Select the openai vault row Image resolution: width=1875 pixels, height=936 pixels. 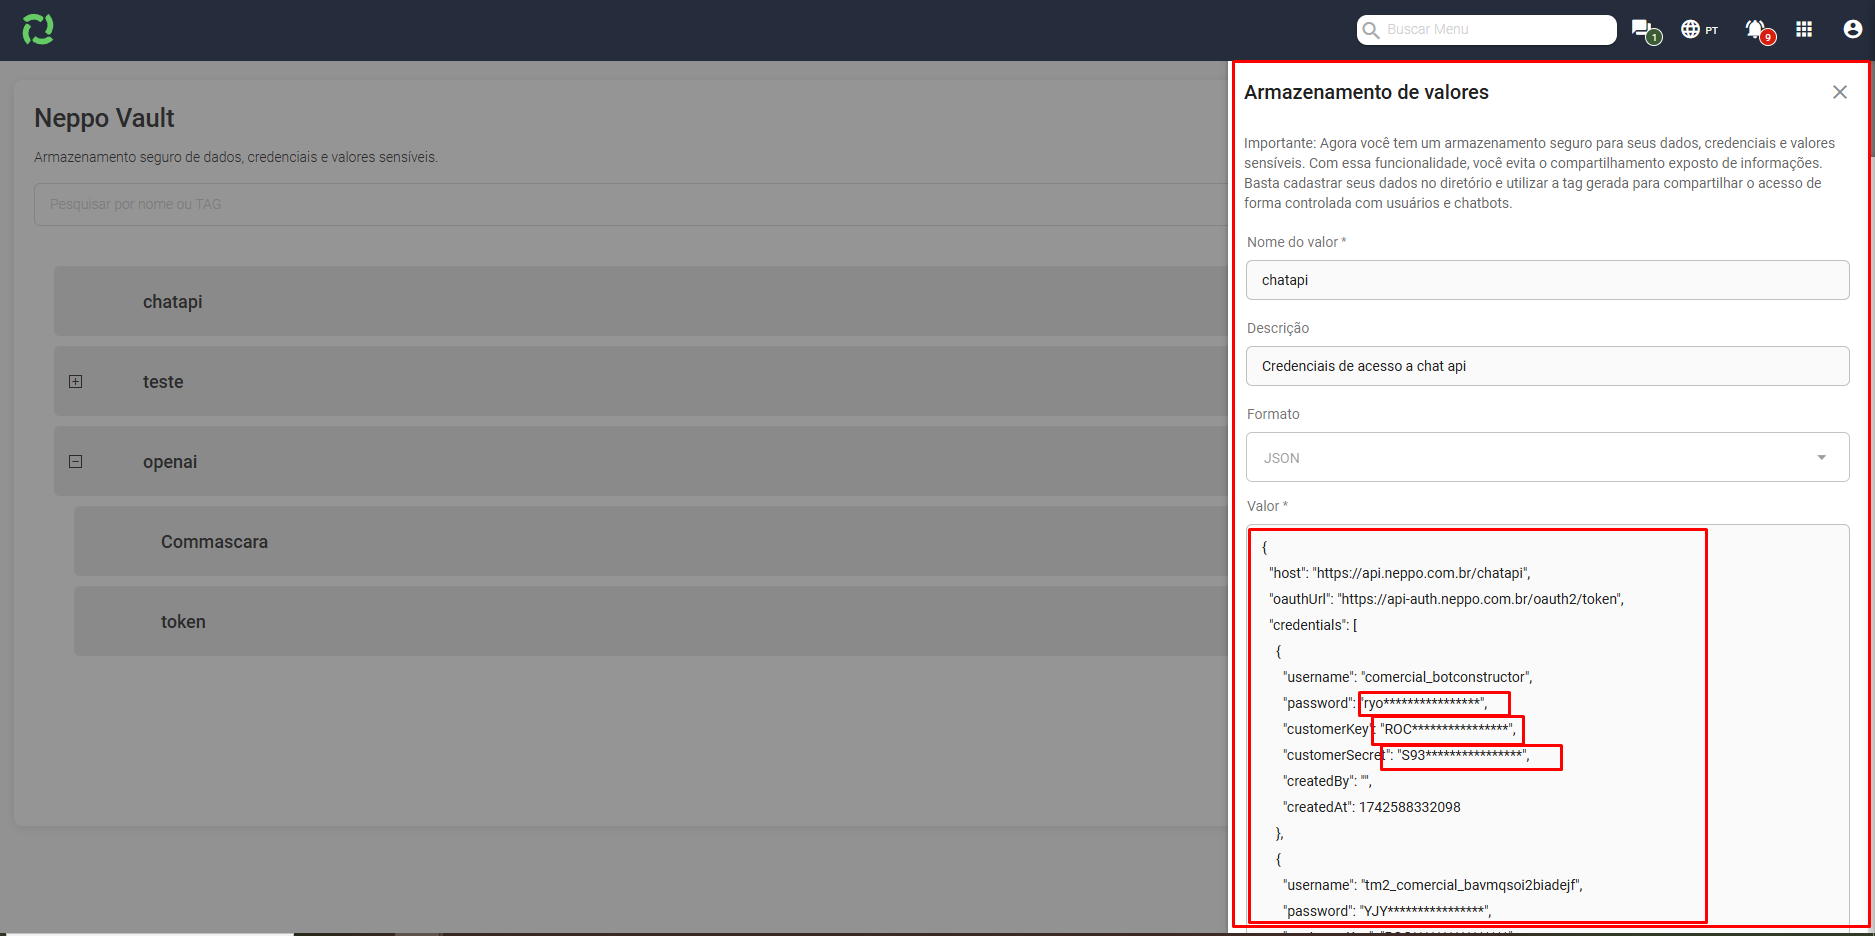point(641,461)
